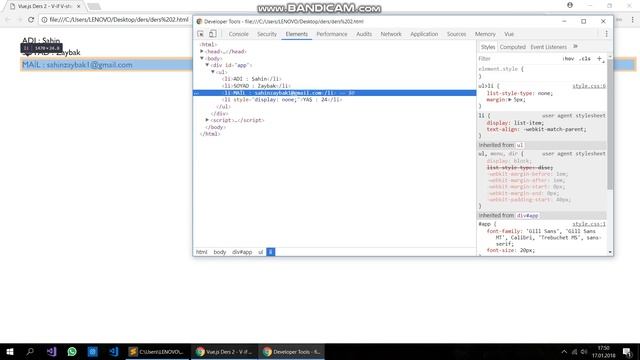
Task: Toggle the :hov element state panel
Action: point(568,59)
